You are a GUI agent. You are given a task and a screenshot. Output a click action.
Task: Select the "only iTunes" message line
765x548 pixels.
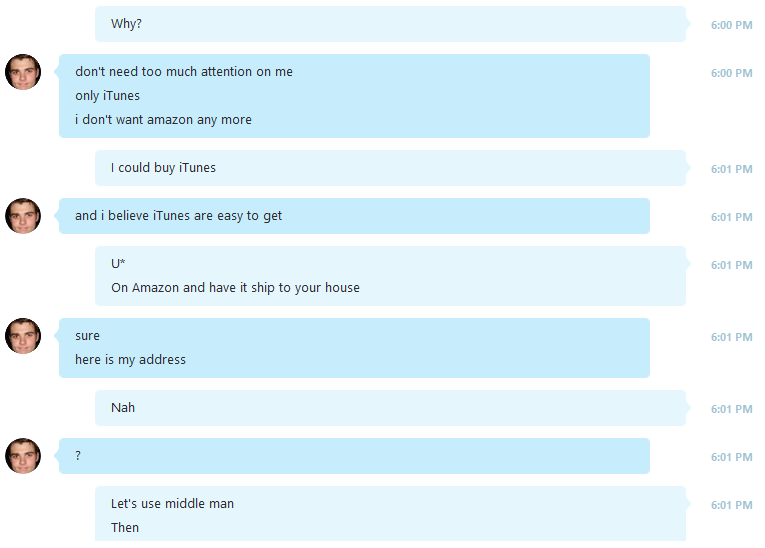click(107, 96)
